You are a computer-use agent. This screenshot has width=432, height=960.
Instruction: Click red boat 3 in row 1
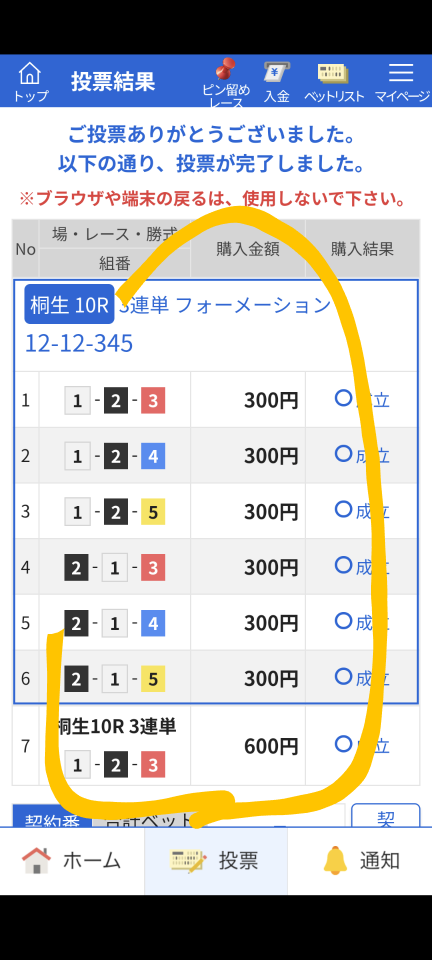[153, 401]
